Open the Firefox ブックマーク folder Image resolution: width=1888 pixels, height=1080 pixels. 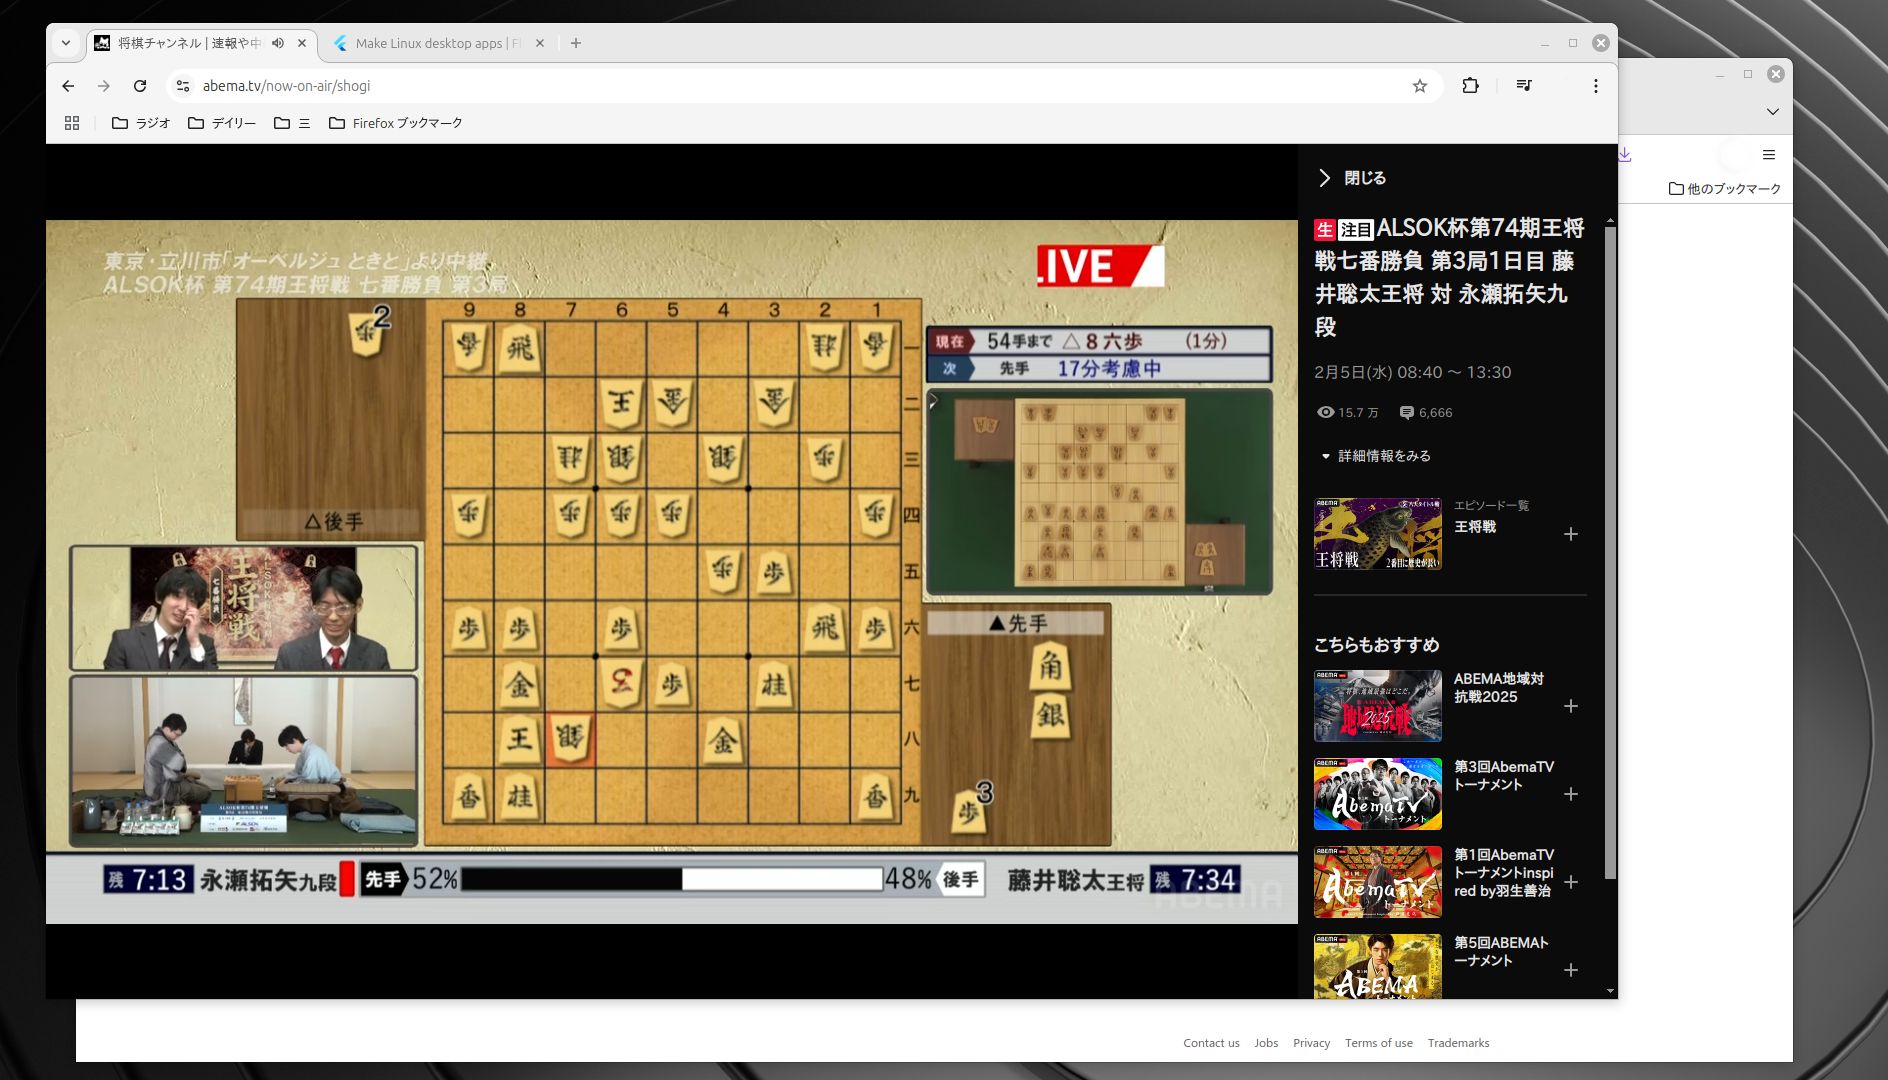point(396,123)
